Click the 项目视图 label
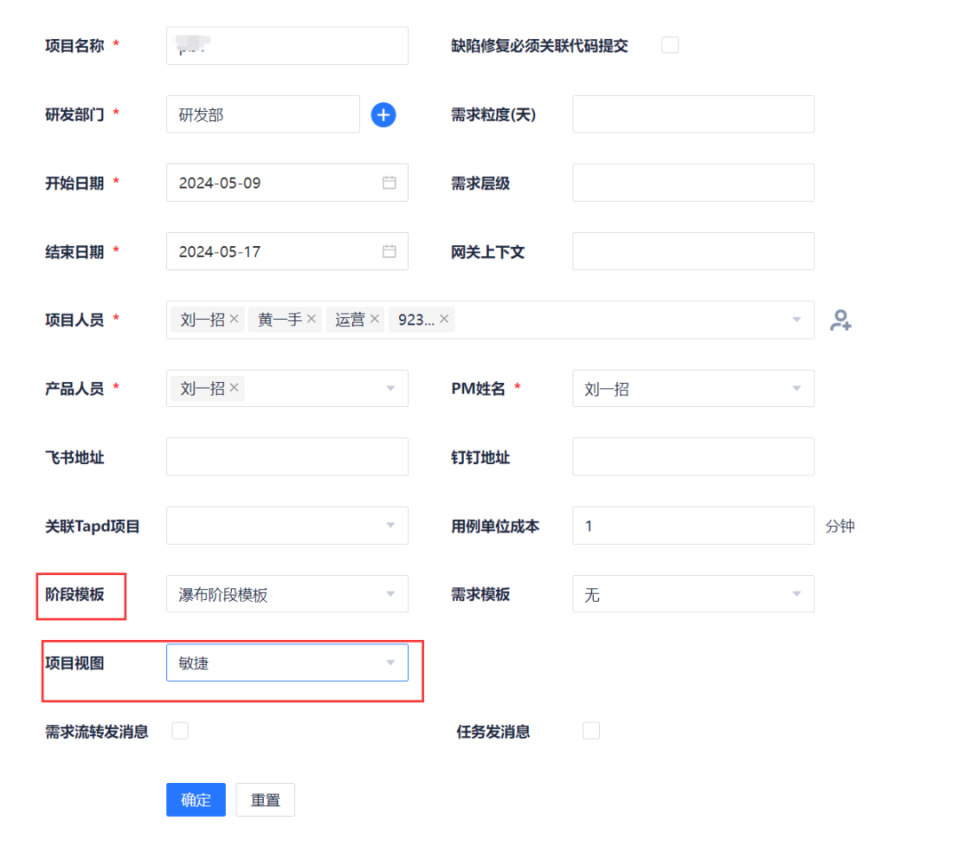The height and width of the screenshot is (847, 960). pyautogui.click(x=75, y=663)
